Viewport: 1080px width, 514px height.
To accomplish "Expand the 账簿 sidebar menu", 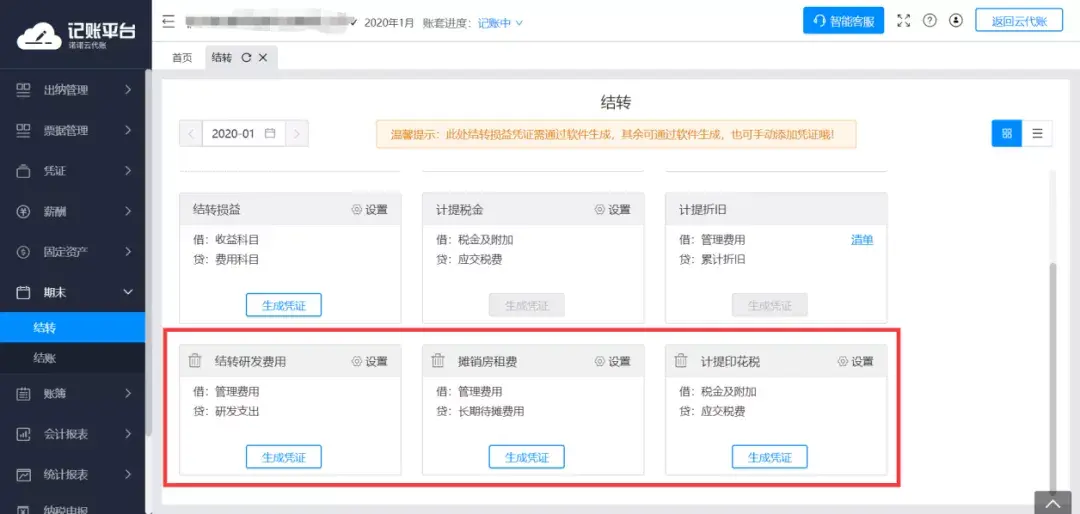I will (x=72, y=394).
